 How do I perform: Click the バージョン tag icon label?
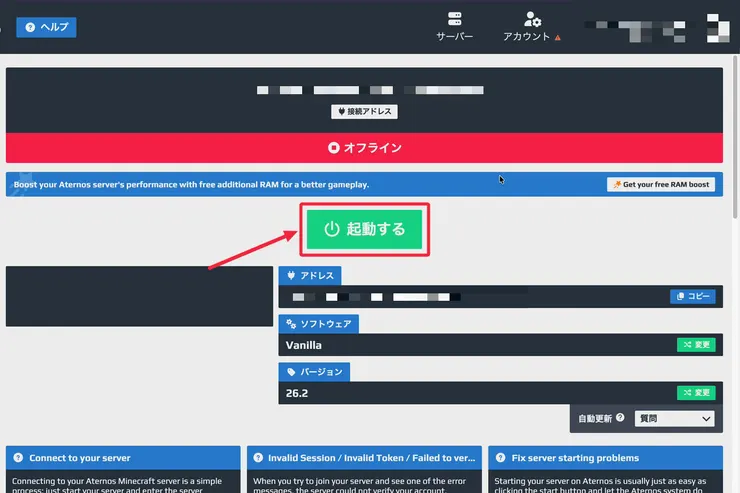(x=314, y=372)
